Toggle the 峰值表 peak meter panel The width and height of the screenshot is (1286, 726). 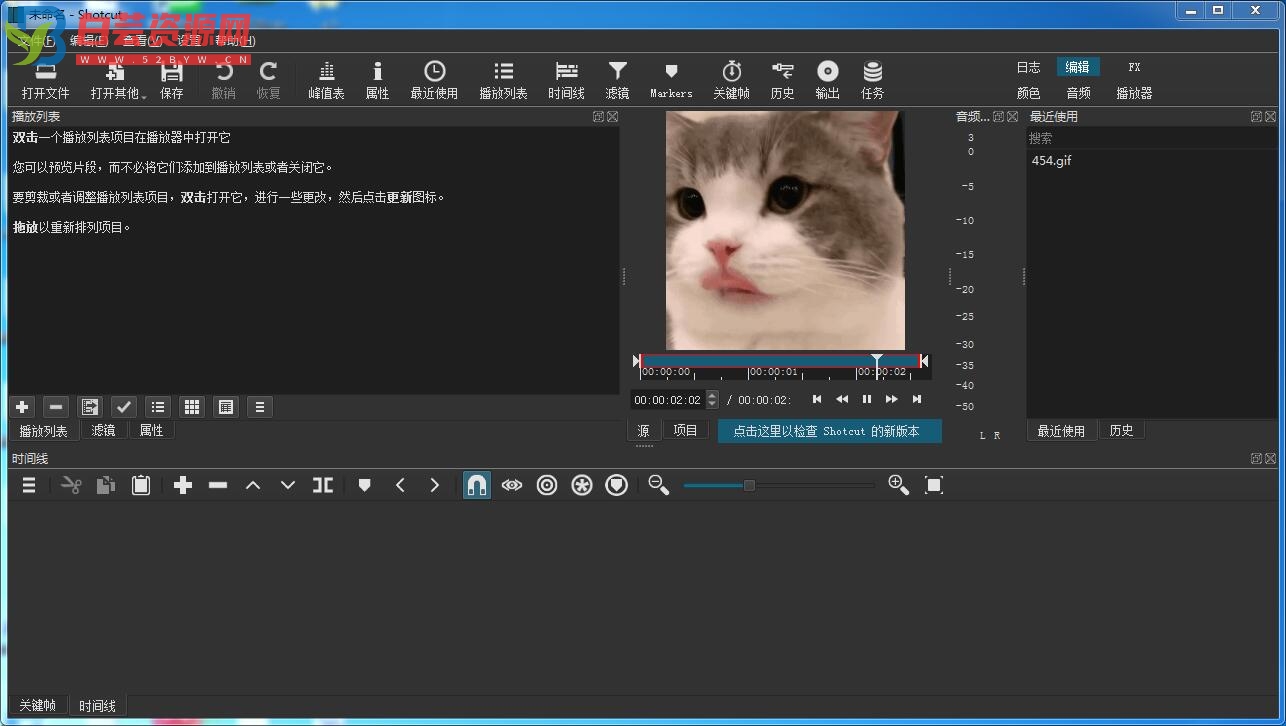326,80
